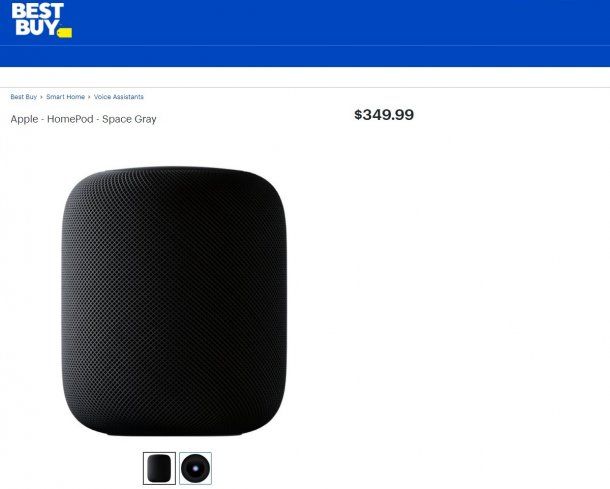Click the word "Apple" in product title

point(24,119)
